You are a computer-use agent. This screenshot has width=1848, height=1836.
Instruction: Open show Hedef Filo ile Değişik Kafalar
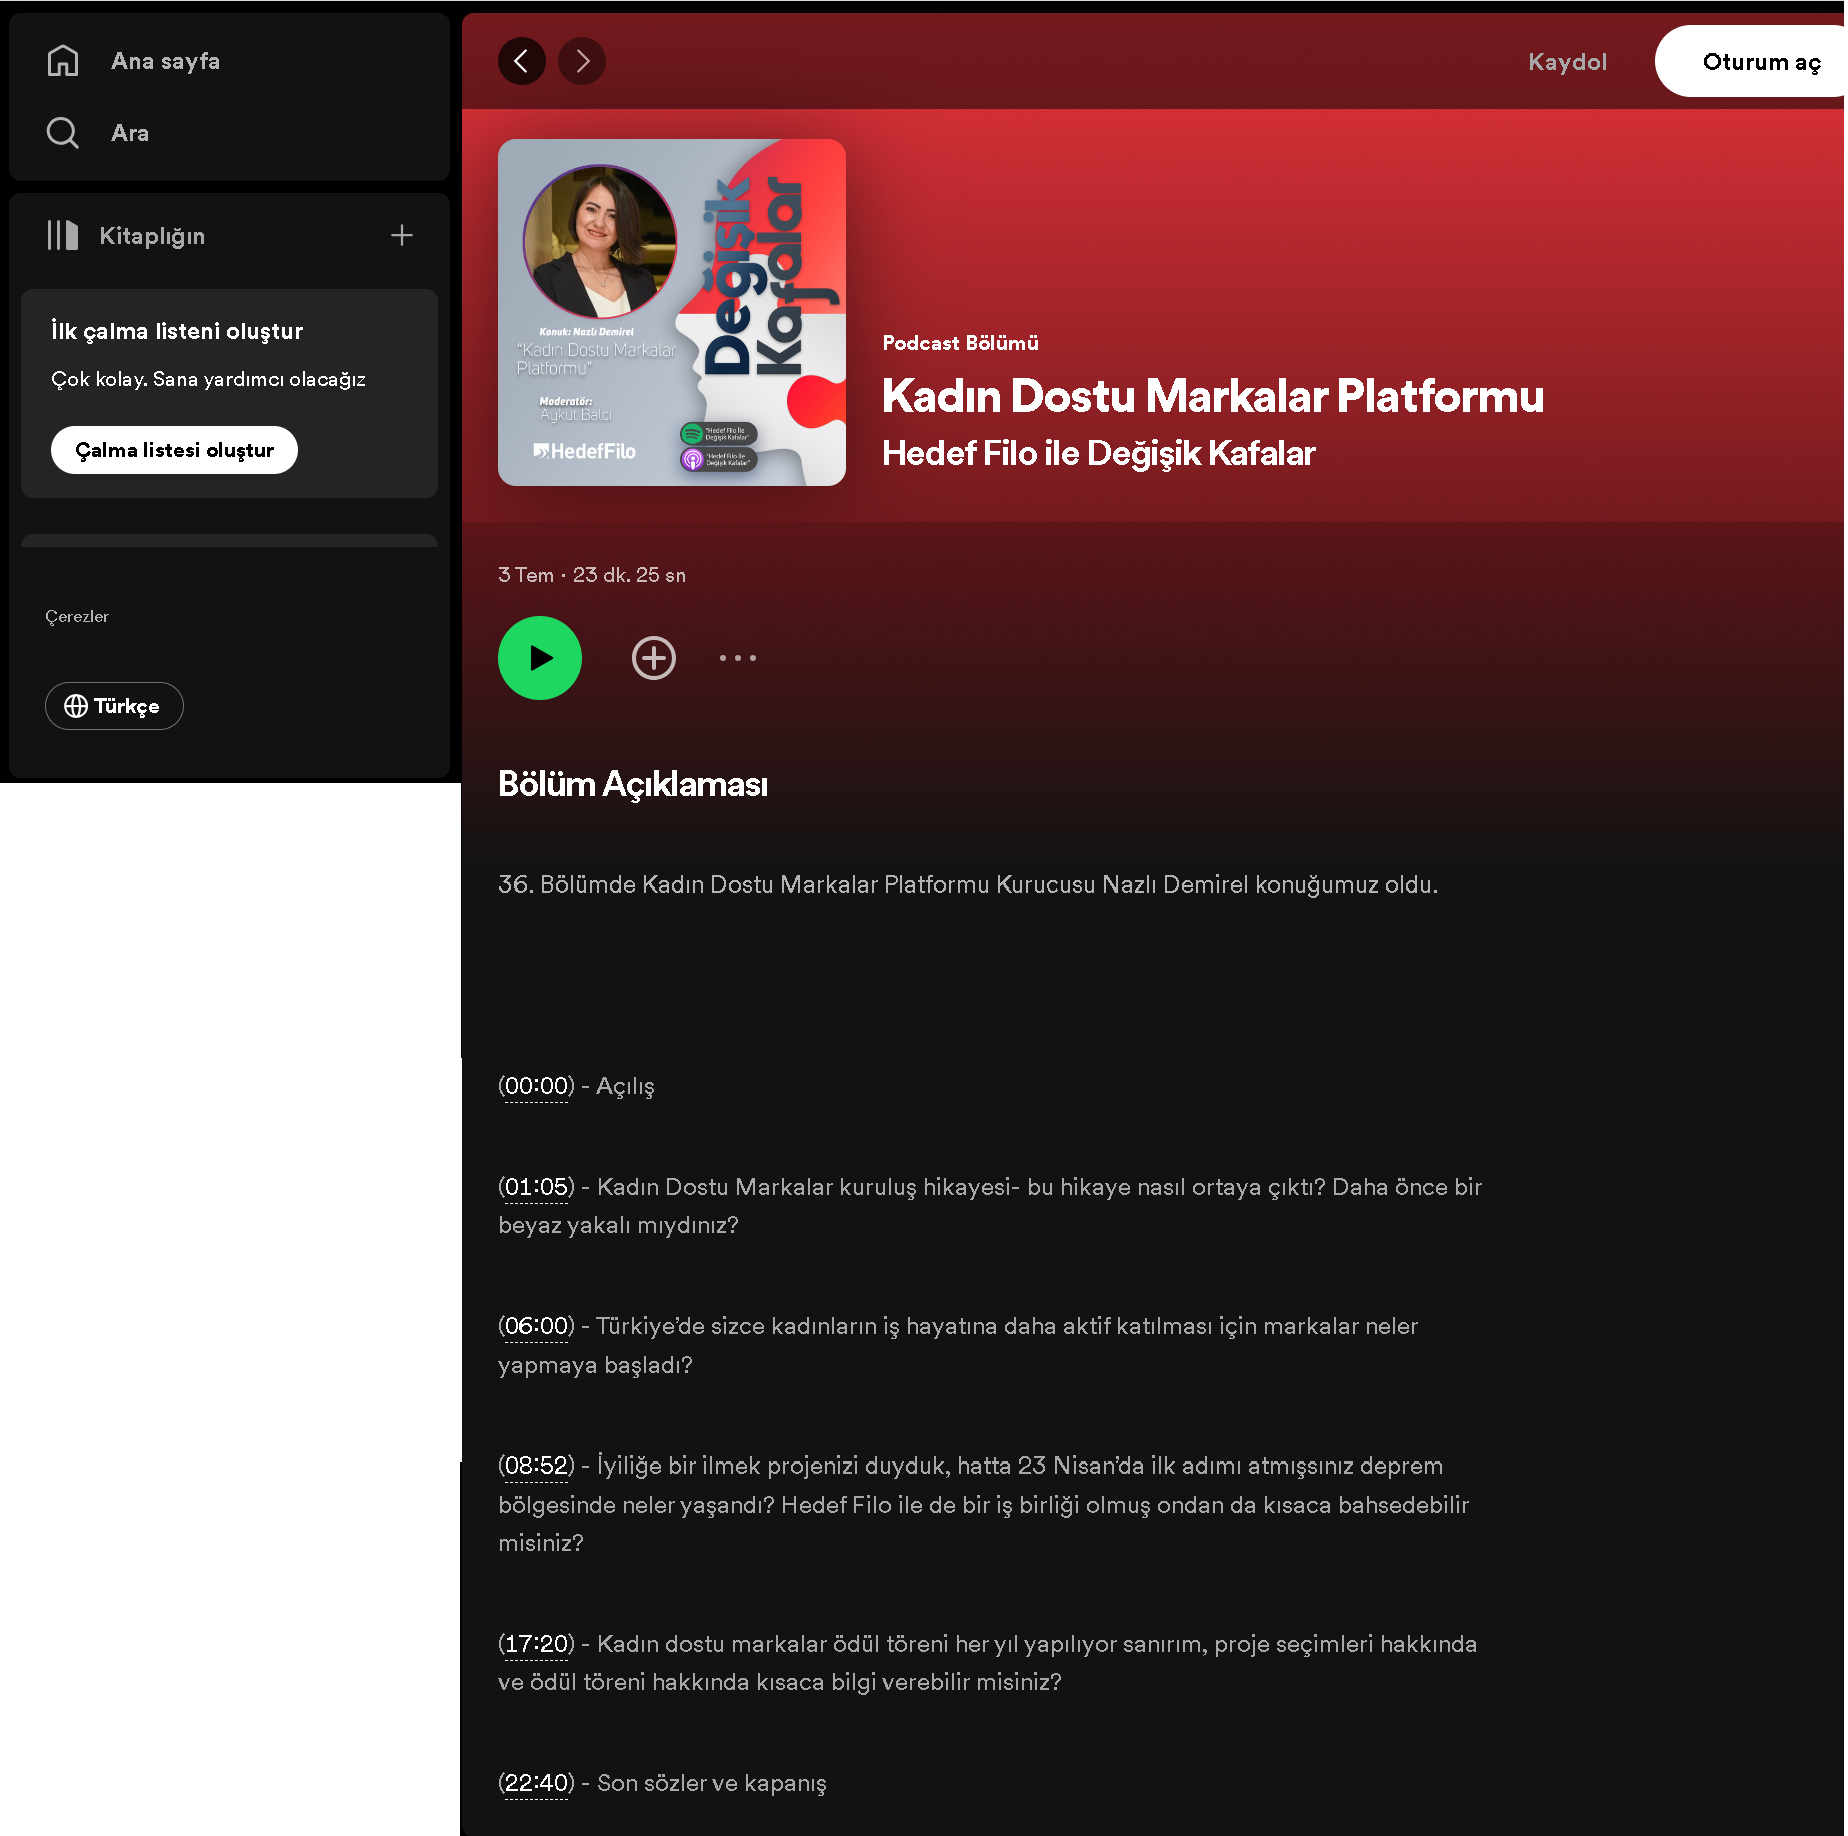point(1098,453)
